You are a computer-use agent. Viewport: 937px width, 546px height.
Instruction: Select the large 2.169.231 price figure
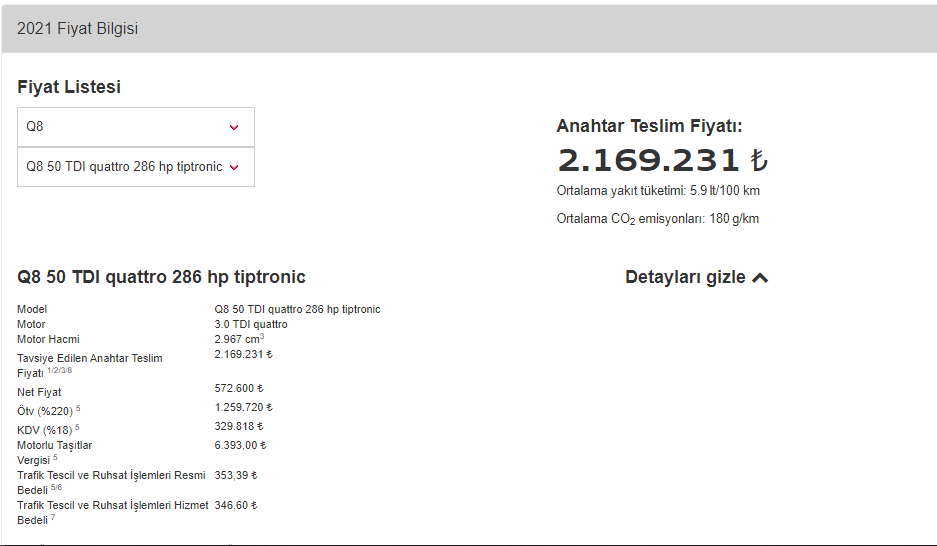coord(648,160)
